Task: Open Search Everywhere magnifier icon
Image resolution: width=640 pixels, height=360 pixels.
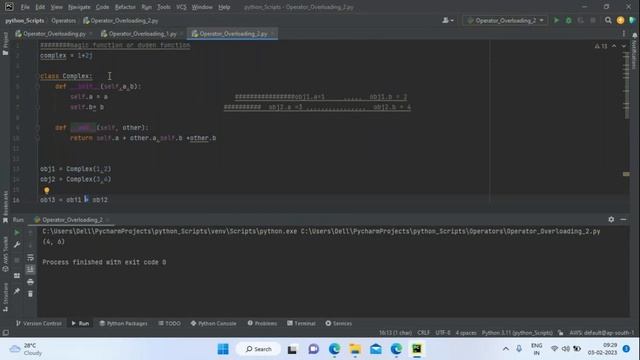Action: [608, 20]
